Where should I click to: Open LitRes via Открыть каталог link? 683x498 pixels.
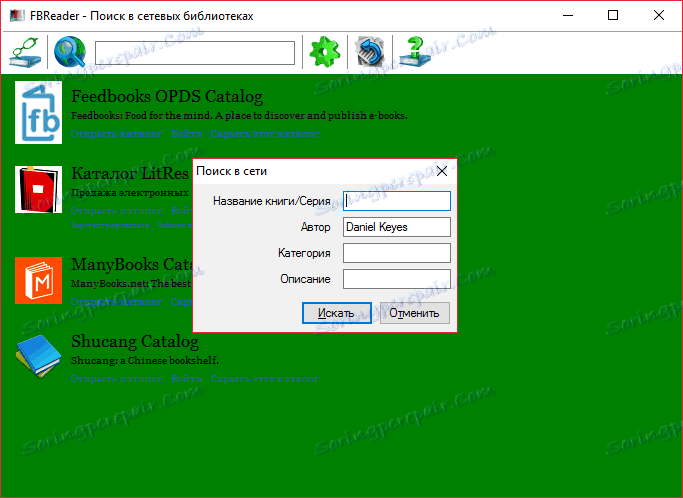click(x=117, y=211)
